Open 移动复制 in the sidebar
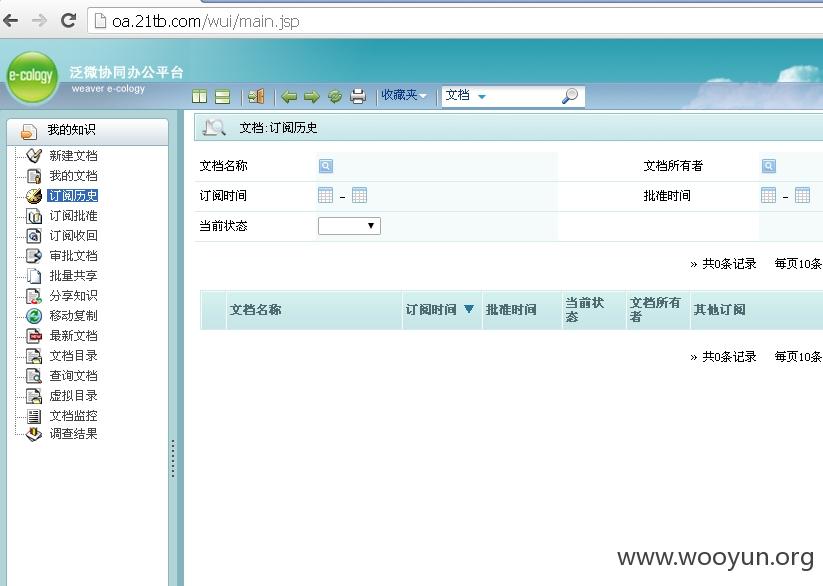Viewport: 823px width, 586px height. coord(73,316)
